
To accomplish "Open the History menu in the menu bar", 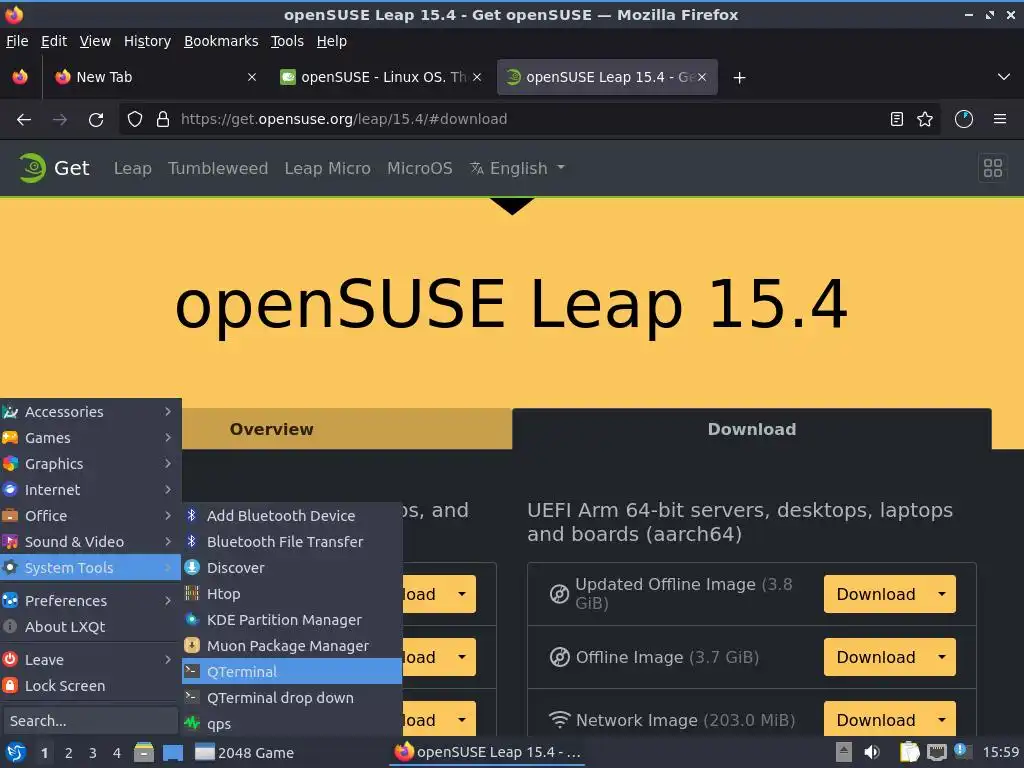I will click(147, 41).
